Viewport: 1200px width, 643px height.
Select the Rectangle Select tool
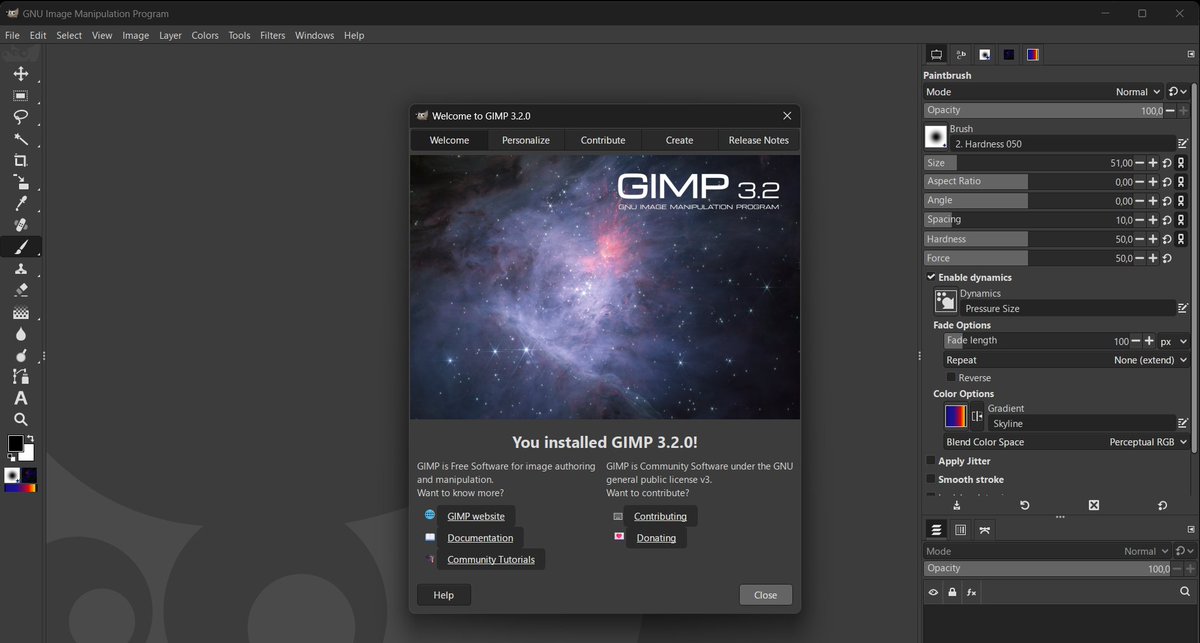[20, 96]
